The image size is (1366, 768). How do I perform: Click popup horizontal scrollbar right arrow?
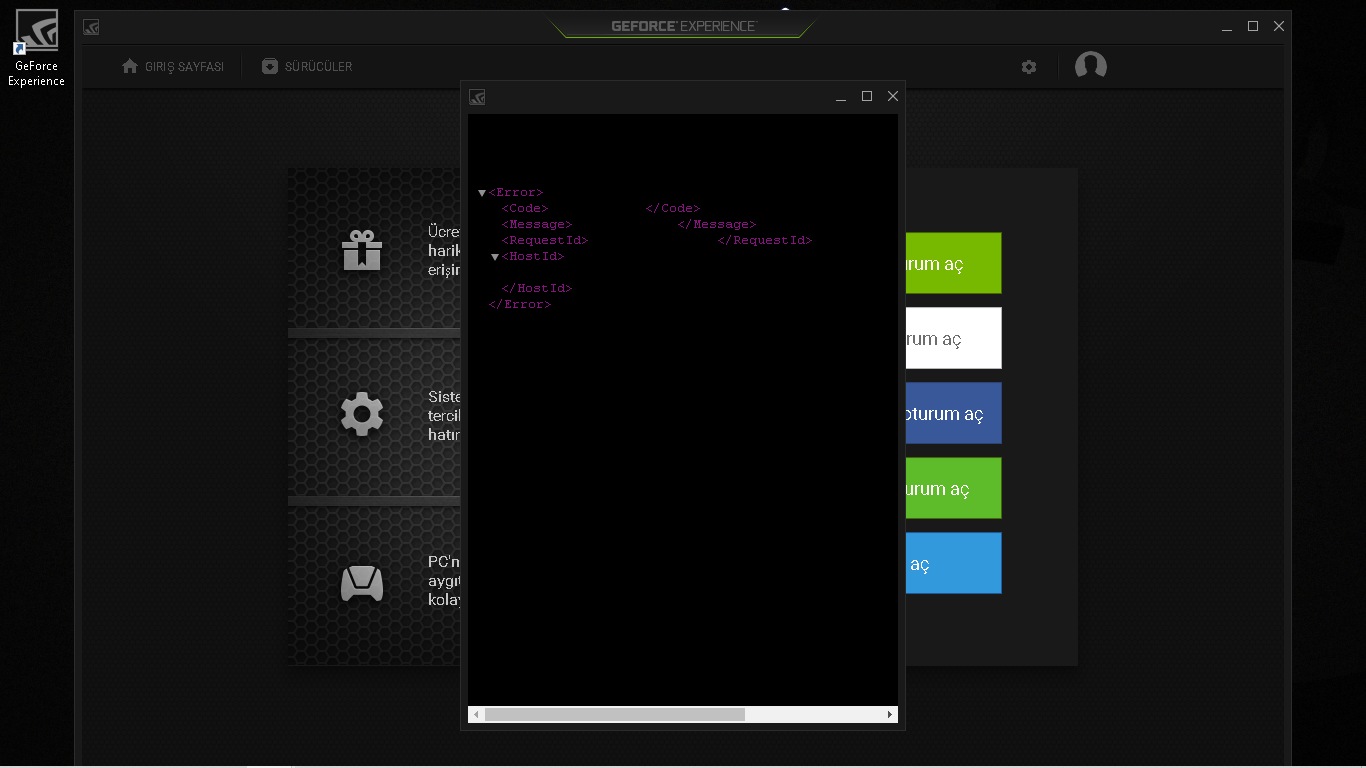click(x=890, y=714)
